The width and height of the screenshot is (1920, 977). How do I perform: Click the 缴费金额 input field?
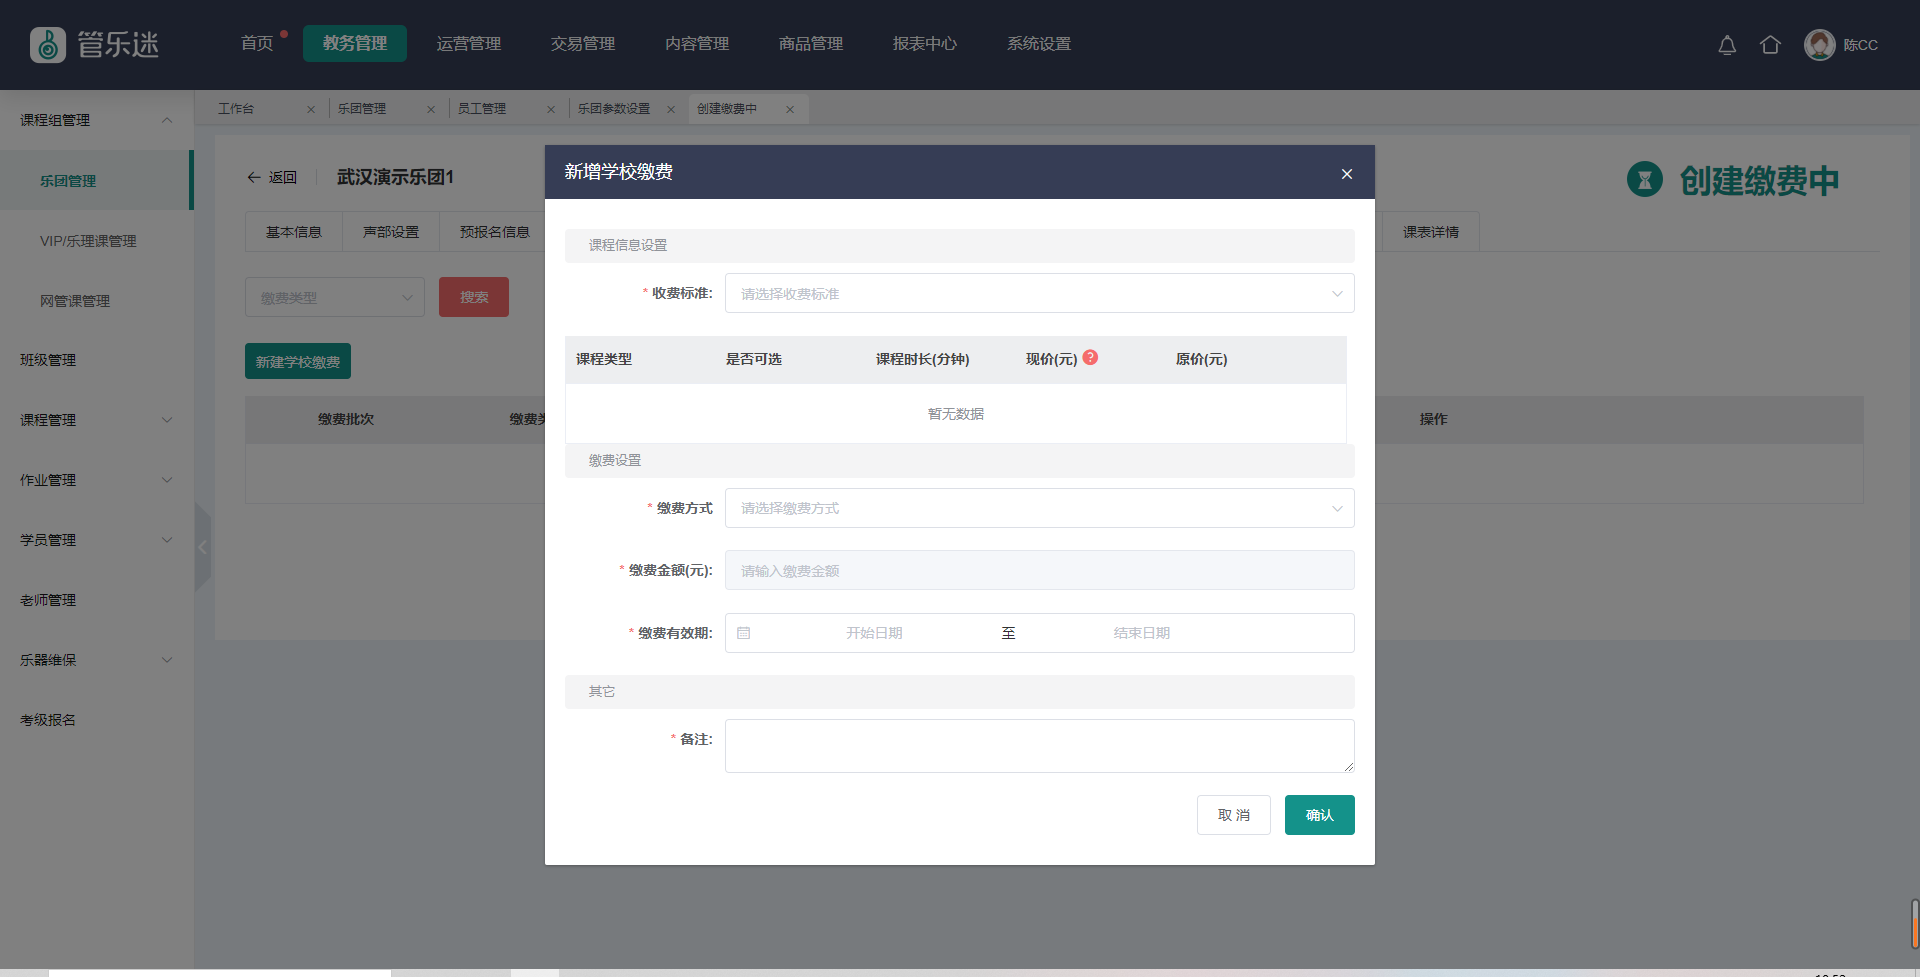(1039, 571)
